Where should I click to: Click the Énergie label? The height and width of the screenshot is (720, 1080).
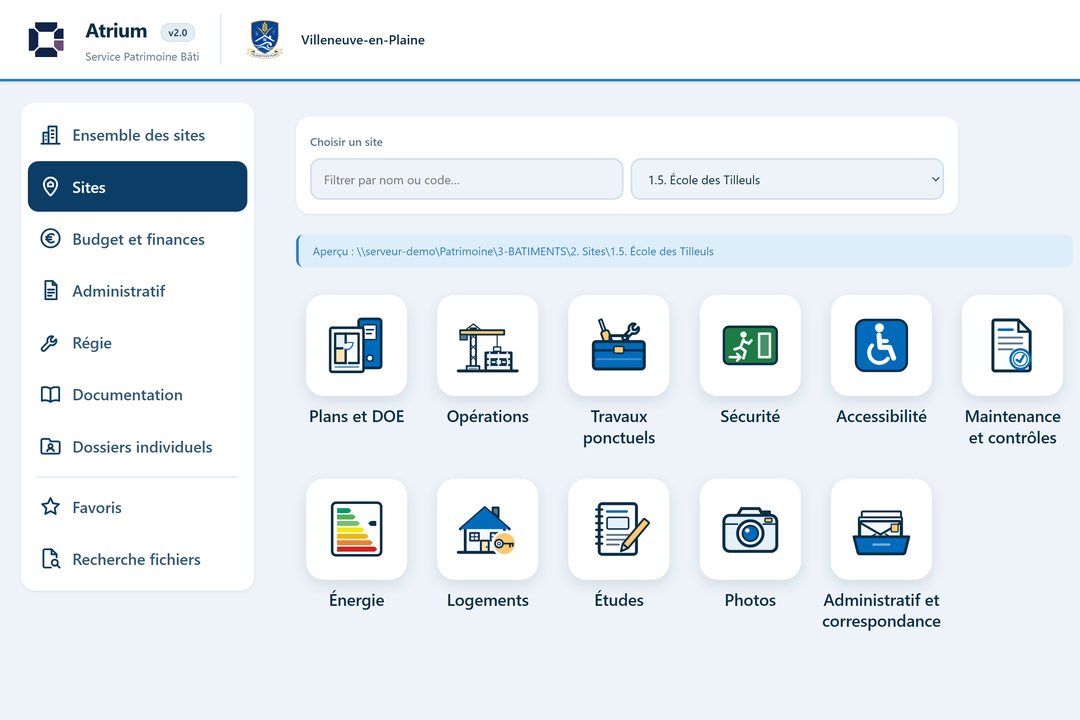tap(356, 599)
